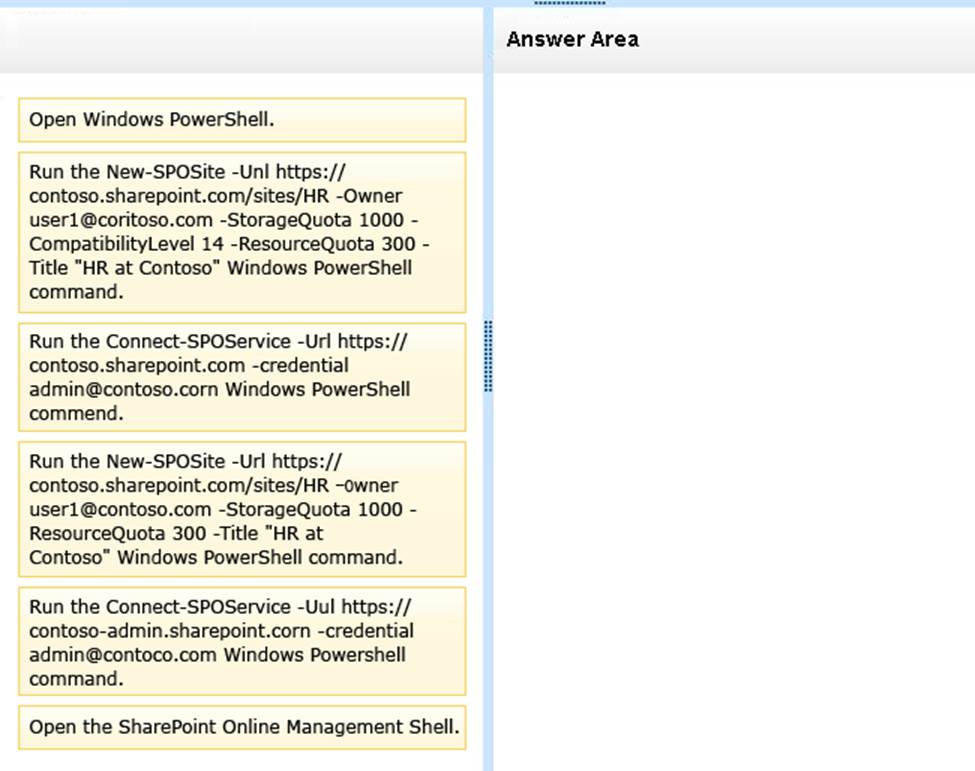This screenshot has width=975, height=771.
Task: Click the dotted grip at top edge
Action: click(x=569, y=3)
